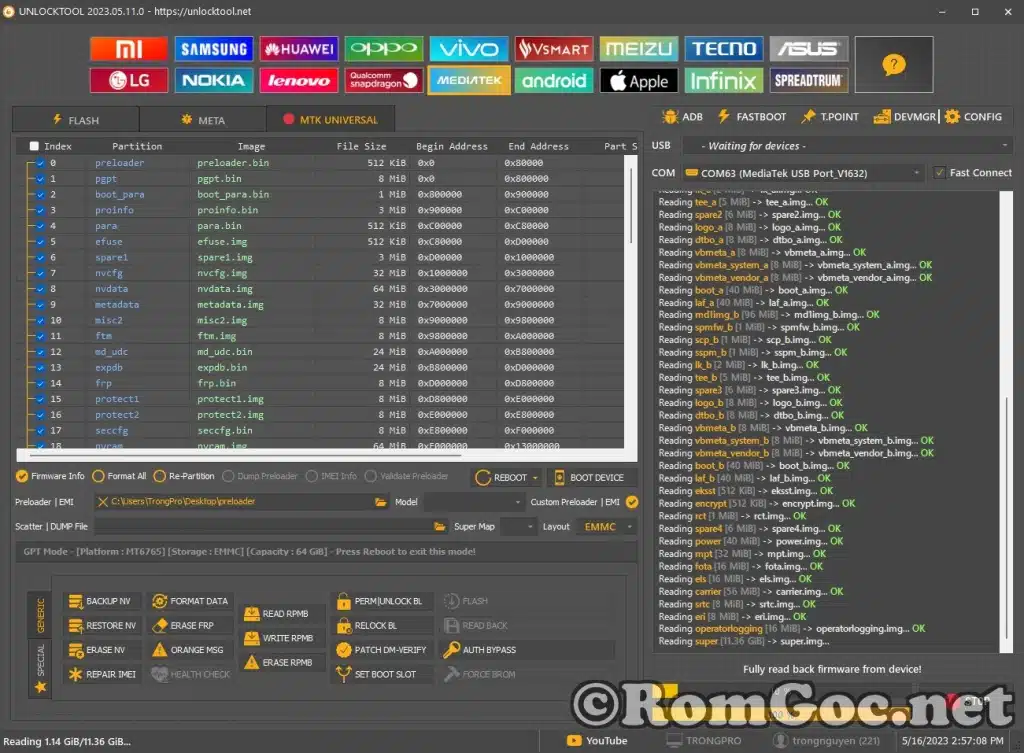Browse for the Preloader file folder icon
The image size is (1024, 753).
click(x=381, y=502)
